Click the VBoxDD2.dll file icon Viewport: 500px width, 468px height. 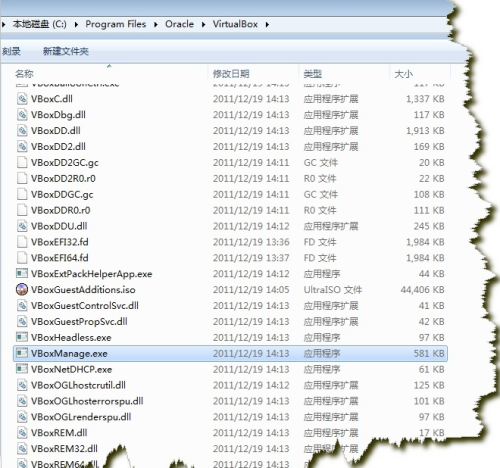click(x=22, y=146)
